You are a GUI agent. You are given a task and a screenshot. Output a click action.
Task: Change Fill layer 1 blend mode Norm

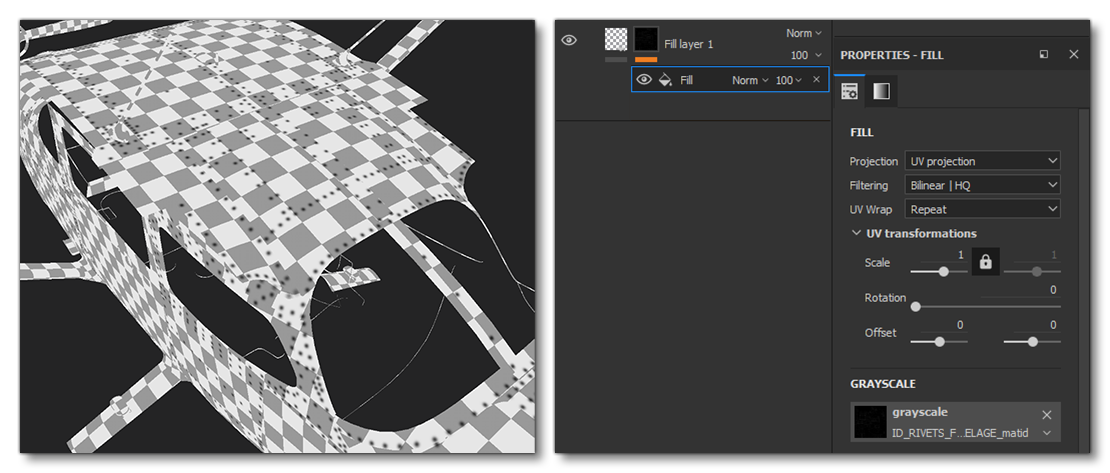[x=804, y=34]
